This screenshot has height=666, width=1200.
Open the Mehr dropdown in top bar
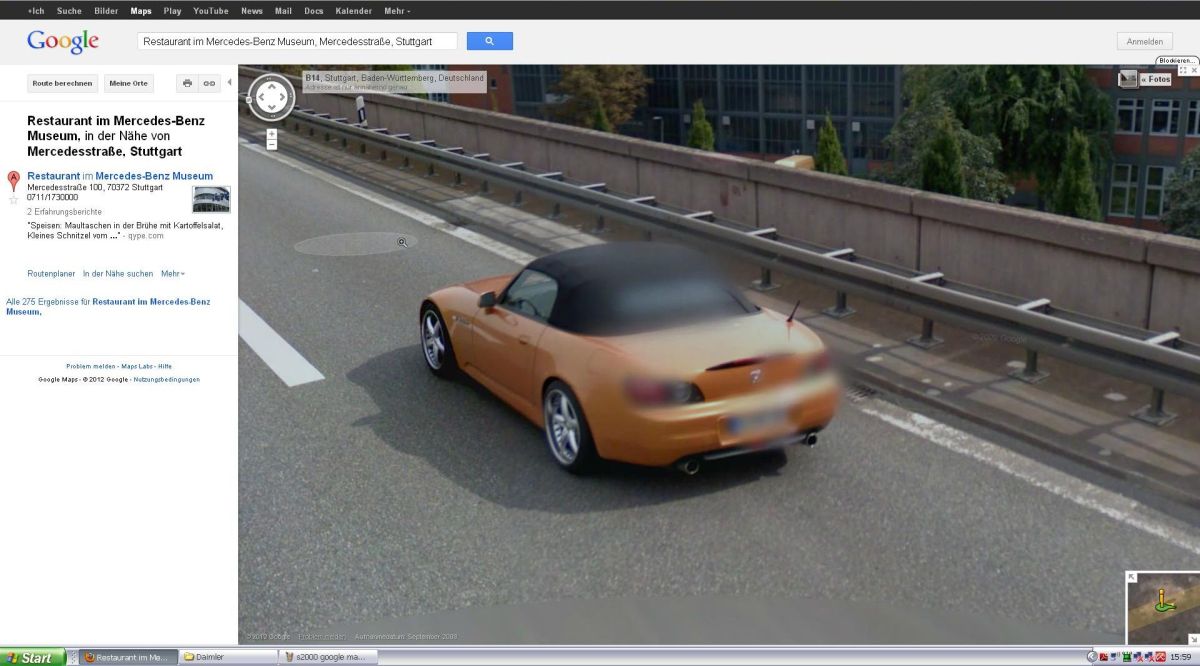click(x=396, y=11)
